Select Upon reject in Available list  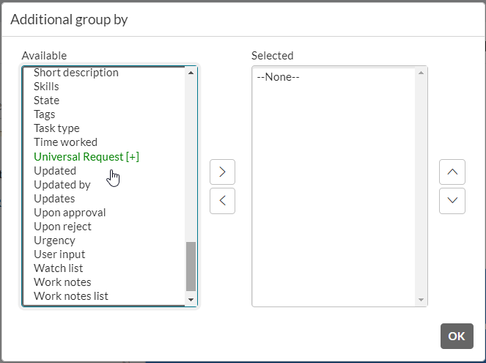coord(63,227)
